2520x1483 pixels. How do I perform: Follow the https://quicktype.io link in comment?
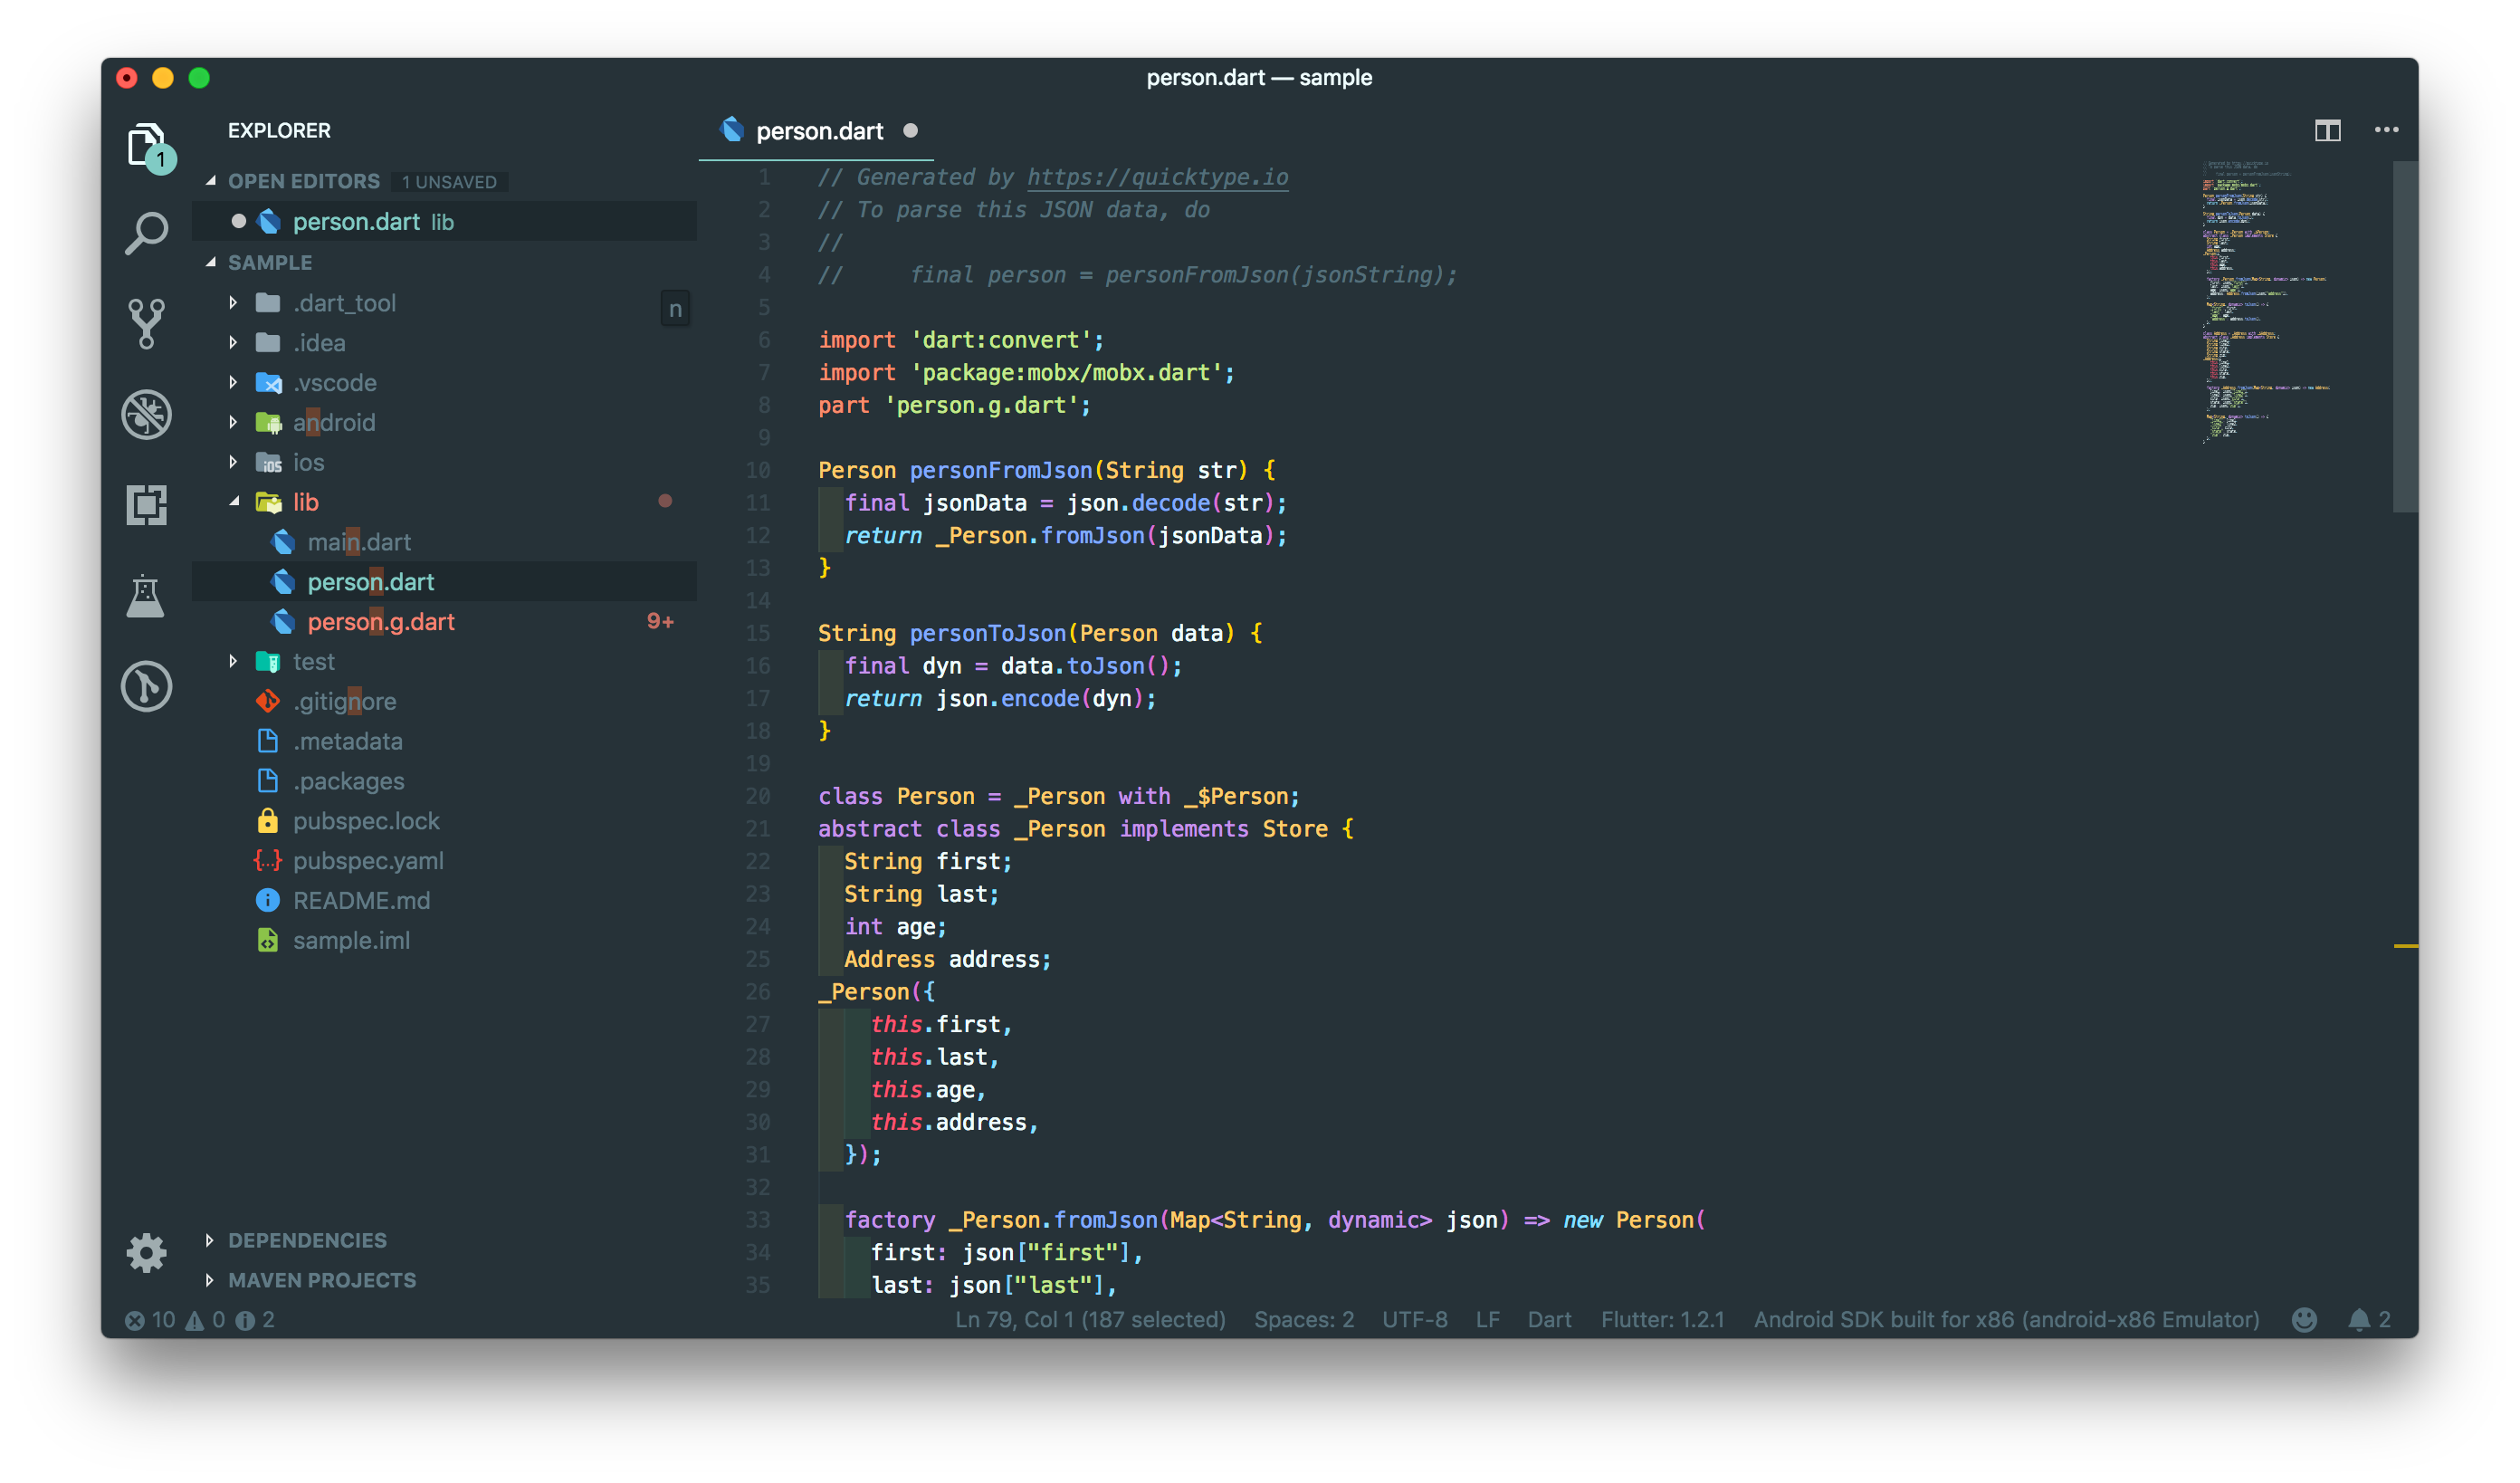tap(1157, 177)
